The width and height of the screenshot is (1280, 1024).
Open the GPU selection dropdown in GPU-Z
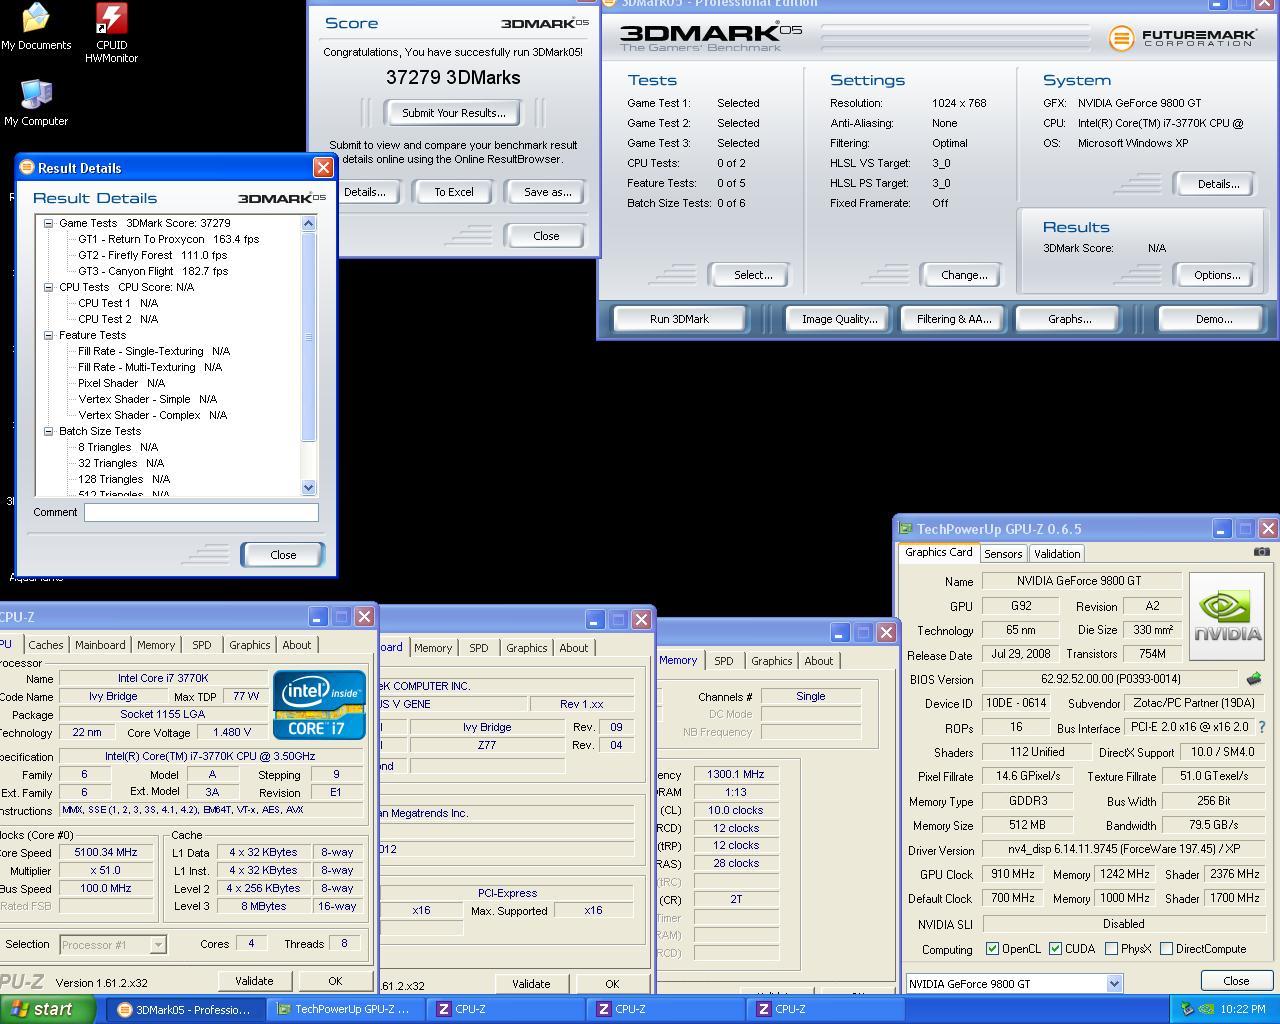click(1114, 984)
